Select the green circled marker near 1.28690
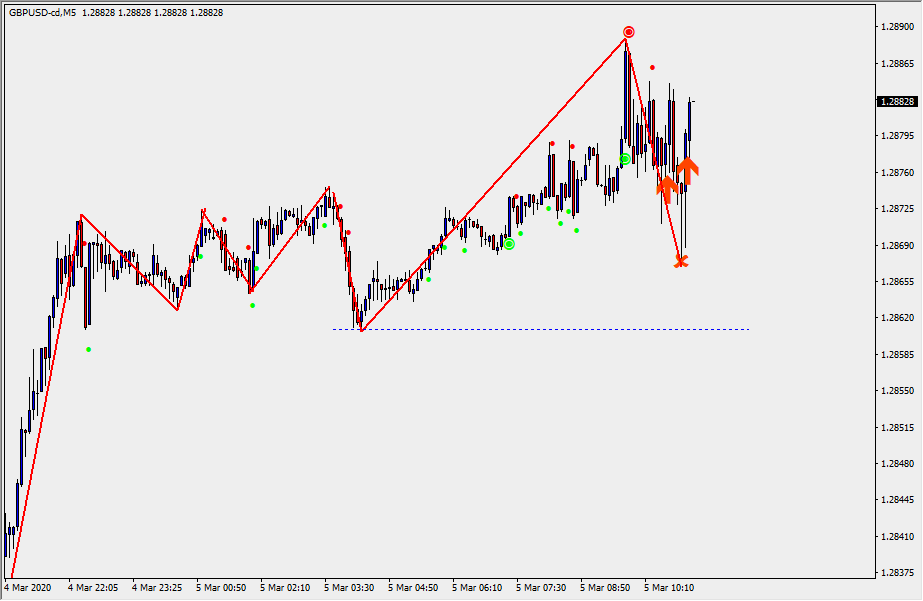Screen dimensions: 923x601 click(509, 244)
